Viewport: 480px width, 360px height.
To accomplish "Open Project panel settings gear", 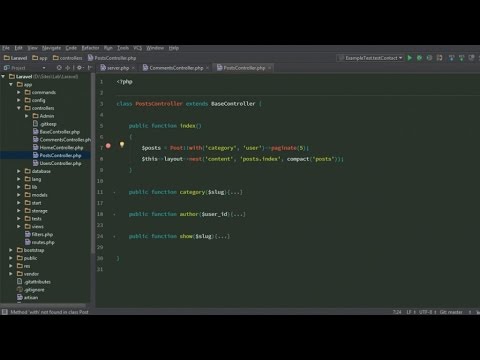I will point(80,68).
